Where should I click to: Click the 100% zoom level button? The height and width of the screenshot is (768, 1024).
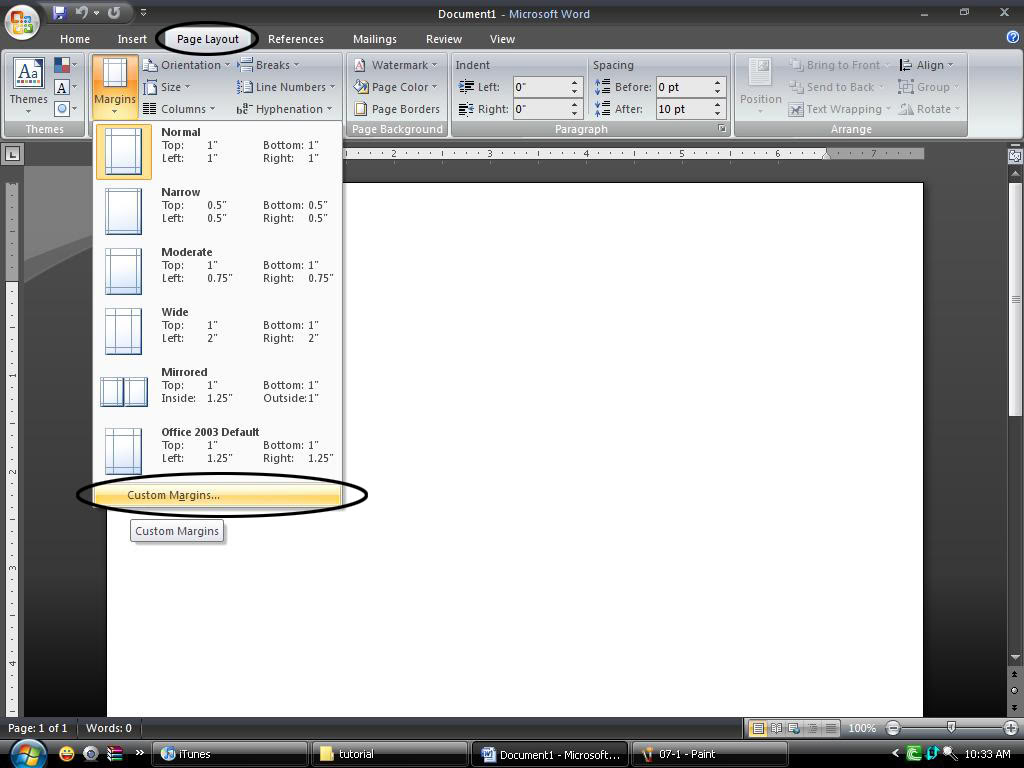tap(861, 728)
